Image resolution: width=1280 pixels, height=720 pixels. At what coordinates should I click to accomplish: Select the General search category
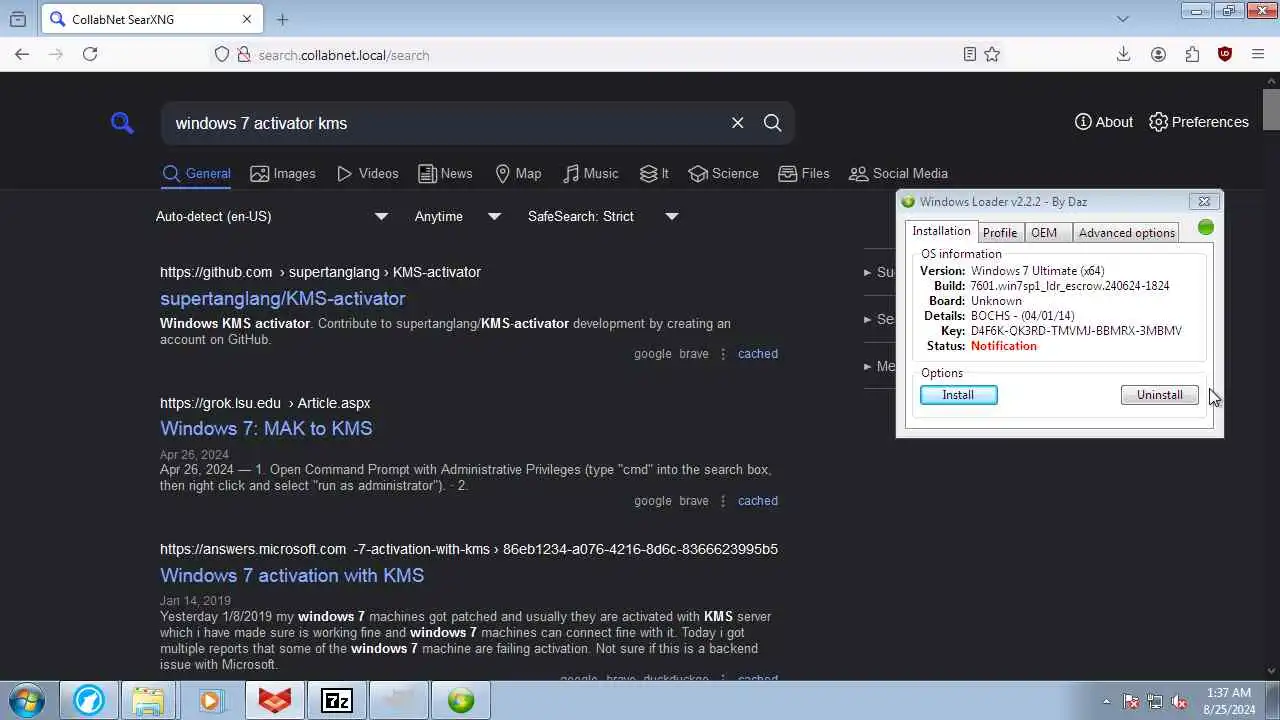pos(197,174)
